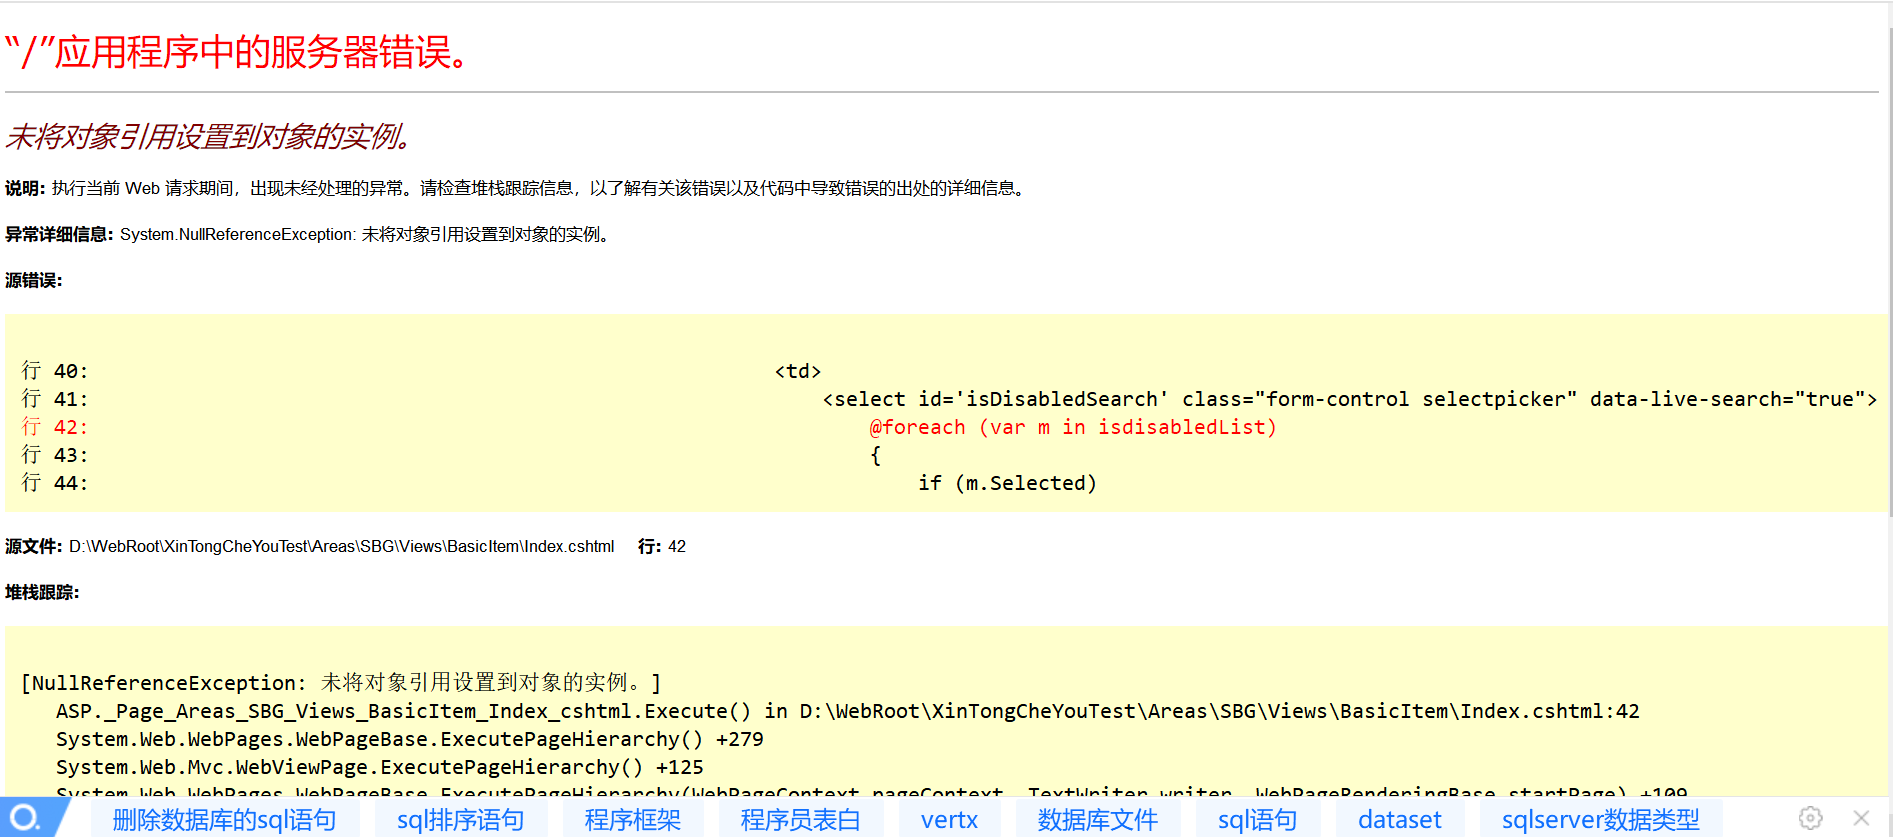The height and width of the screenshot is (837, 1893).
Task: Click the red server error heading
Action: point(238,52)
